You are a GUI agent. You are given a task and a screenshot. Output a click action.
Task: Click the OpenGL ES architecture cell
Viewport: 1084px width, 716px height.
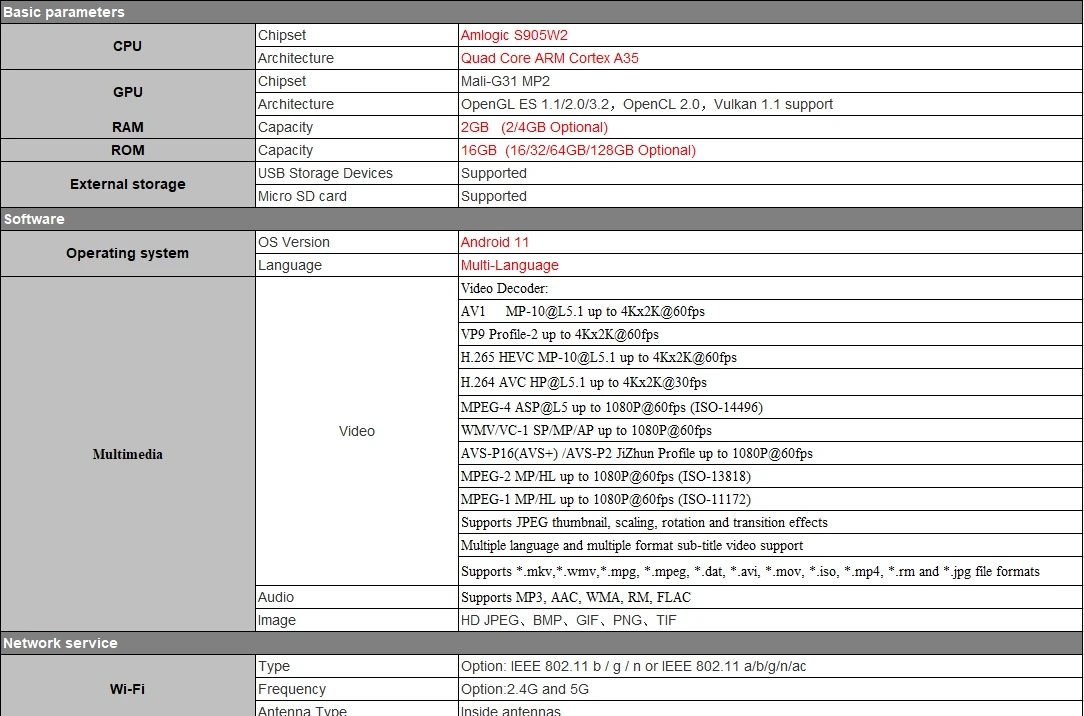(646, 104)
